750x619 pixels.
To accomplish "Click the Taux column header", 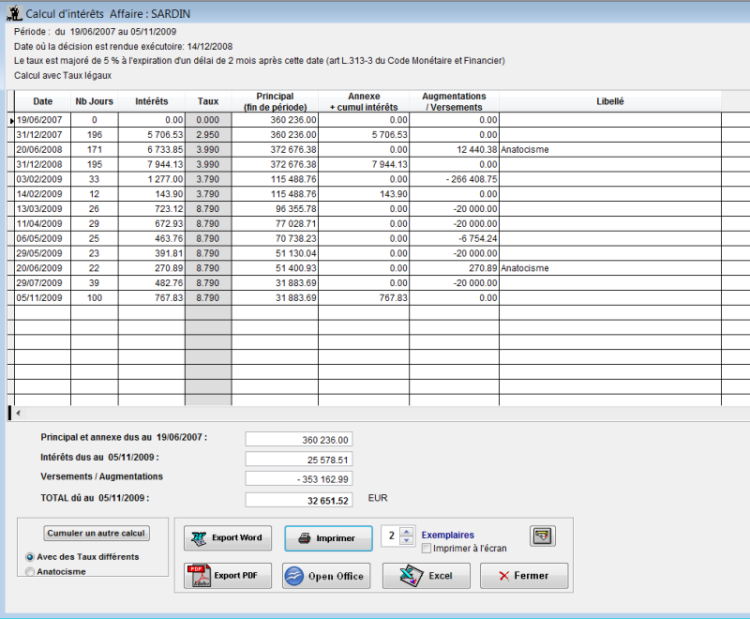I will 208,101.
